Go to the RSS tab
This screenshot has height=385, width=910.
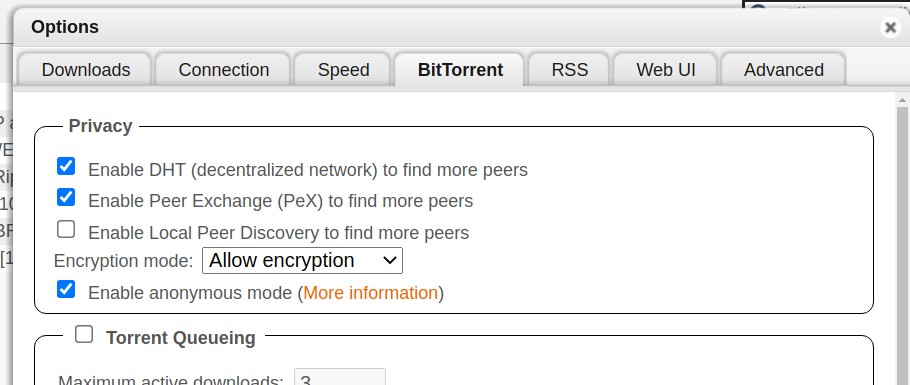pyautogui.click(x=569, y=70)
